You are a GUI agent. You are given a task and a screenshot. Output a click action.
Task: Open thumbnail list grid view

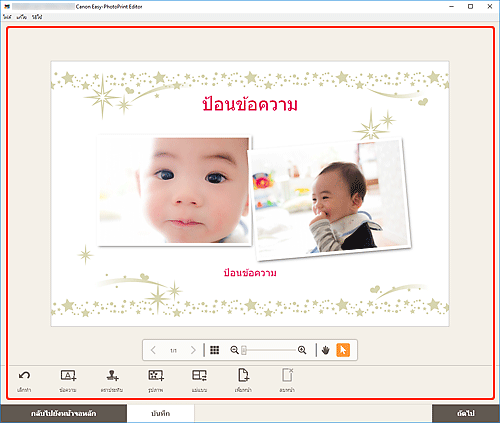point(215,350)
